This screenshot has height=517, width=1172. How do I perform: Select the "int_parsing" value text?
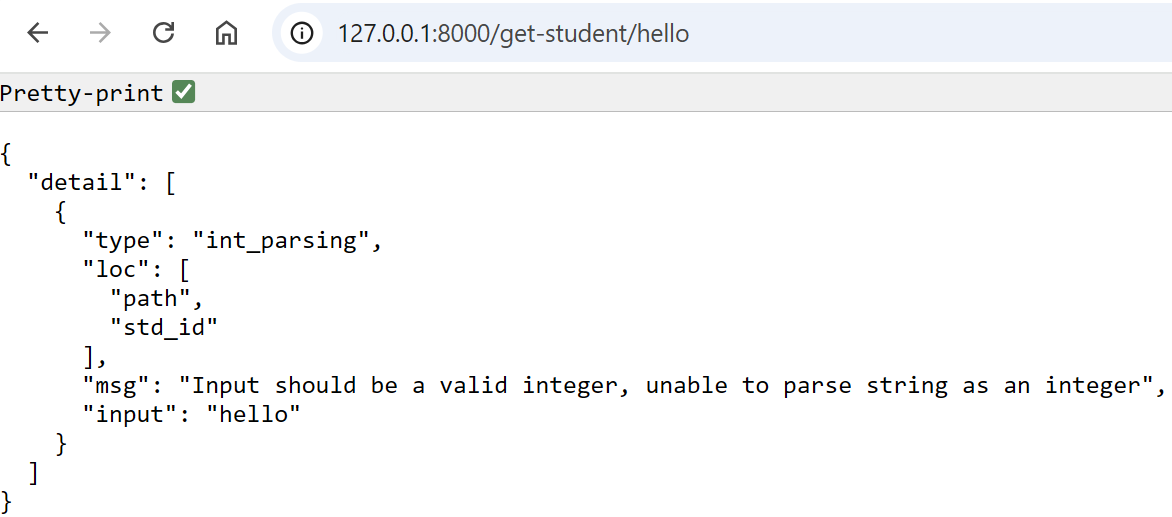(287, 241)
